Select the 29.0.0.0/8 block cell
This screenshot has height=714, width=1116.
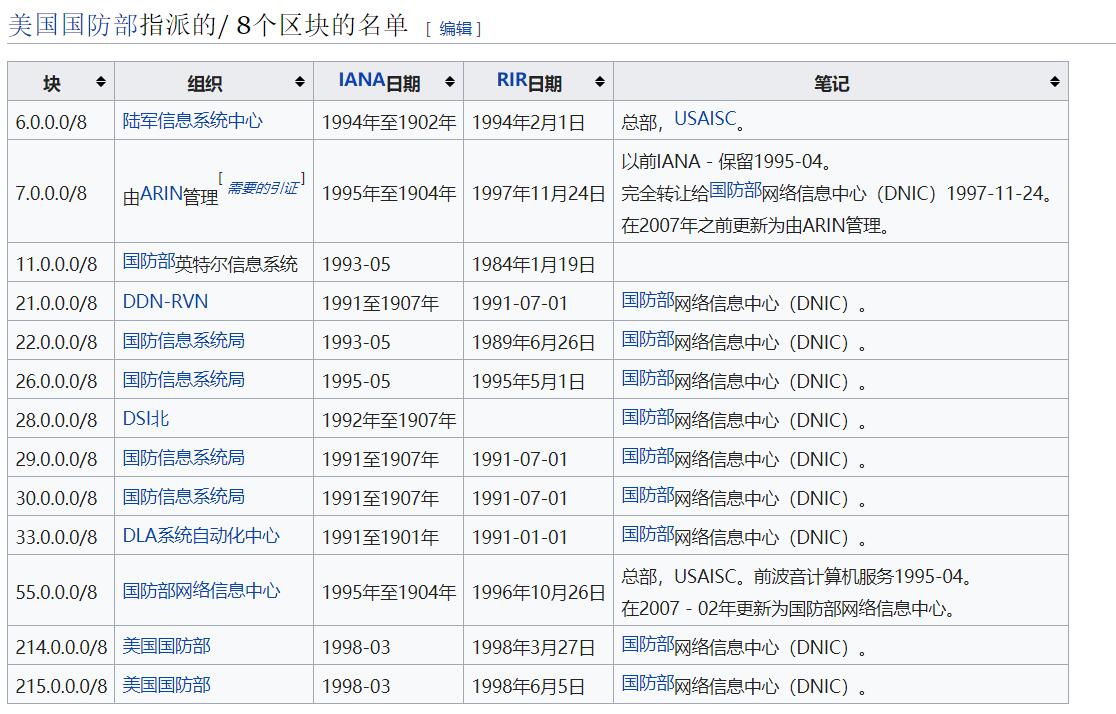pyautogui.click(x=61, y=458)
